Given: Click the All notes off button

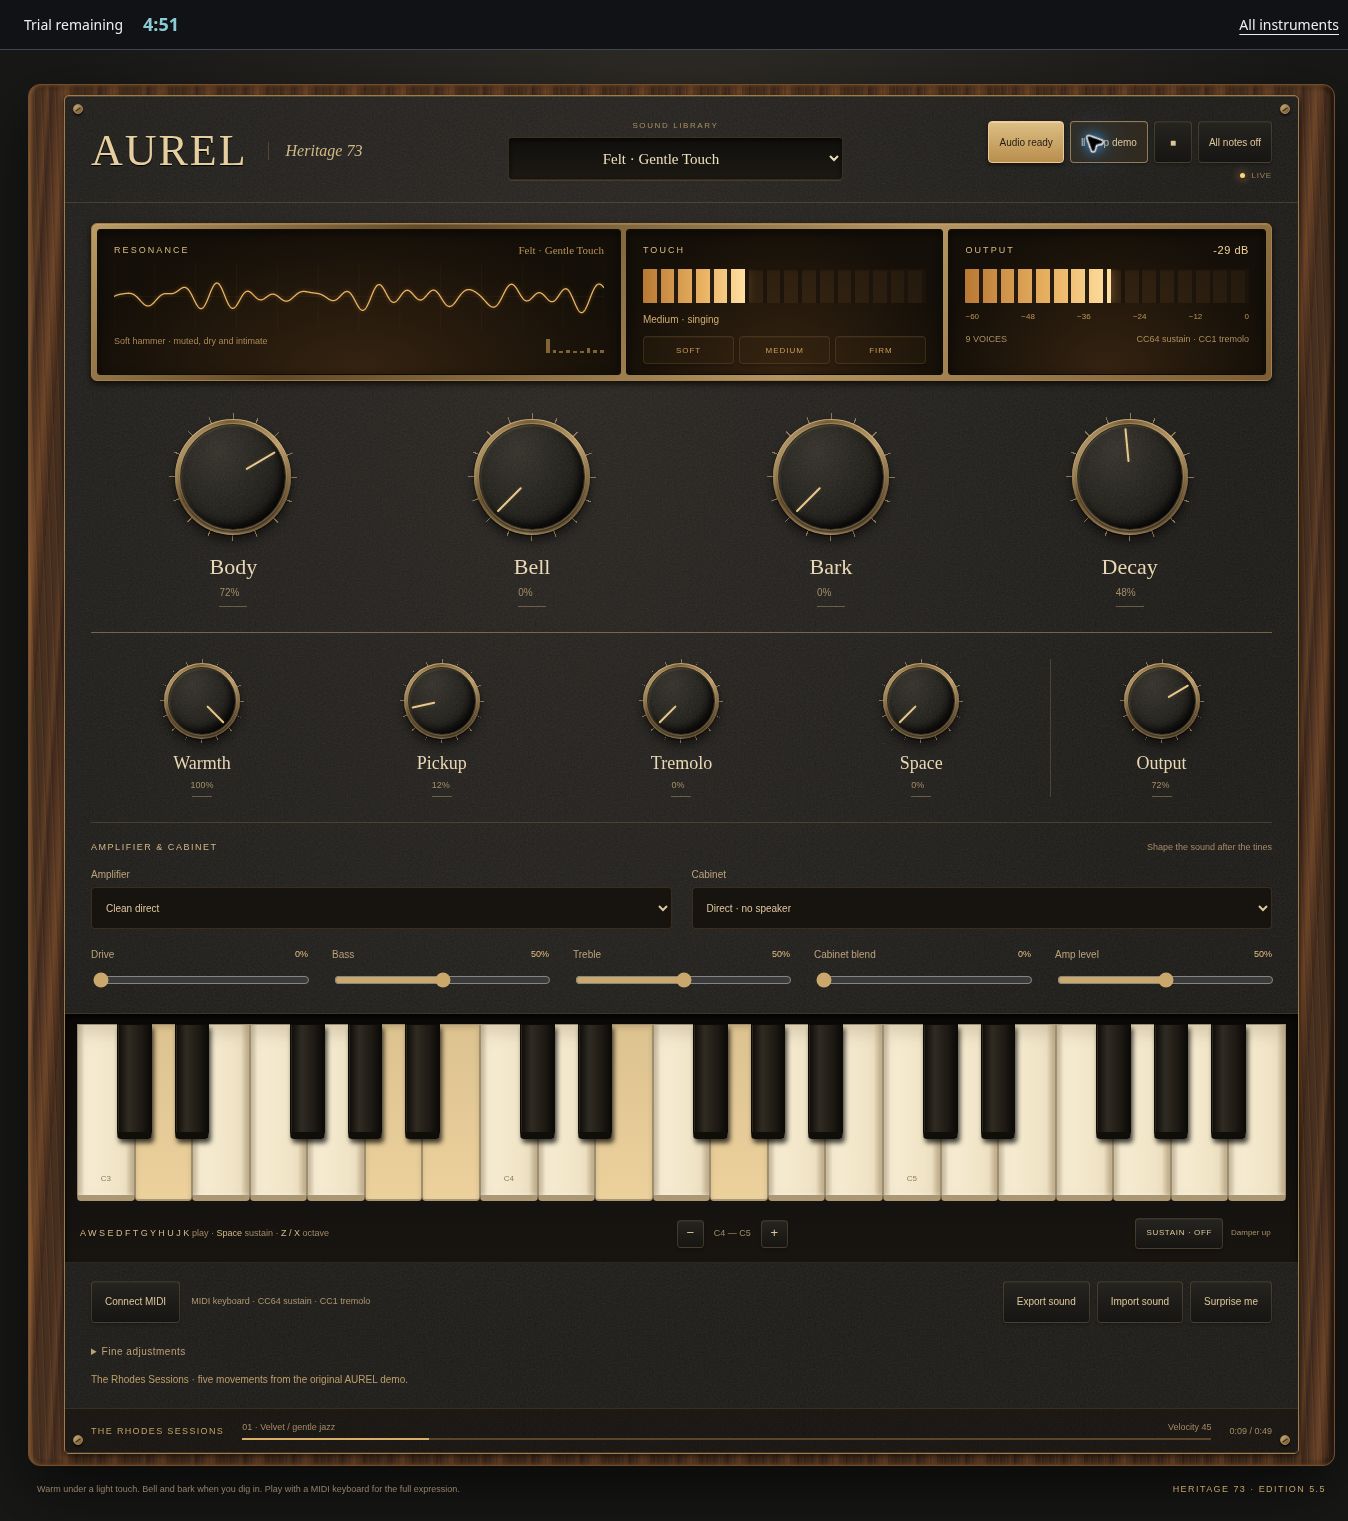Looking at the screenshot, I should [1234, 142].
